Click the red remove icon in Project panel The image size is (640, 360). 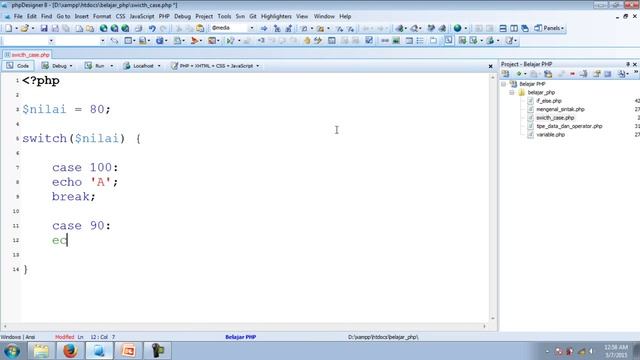572,74
